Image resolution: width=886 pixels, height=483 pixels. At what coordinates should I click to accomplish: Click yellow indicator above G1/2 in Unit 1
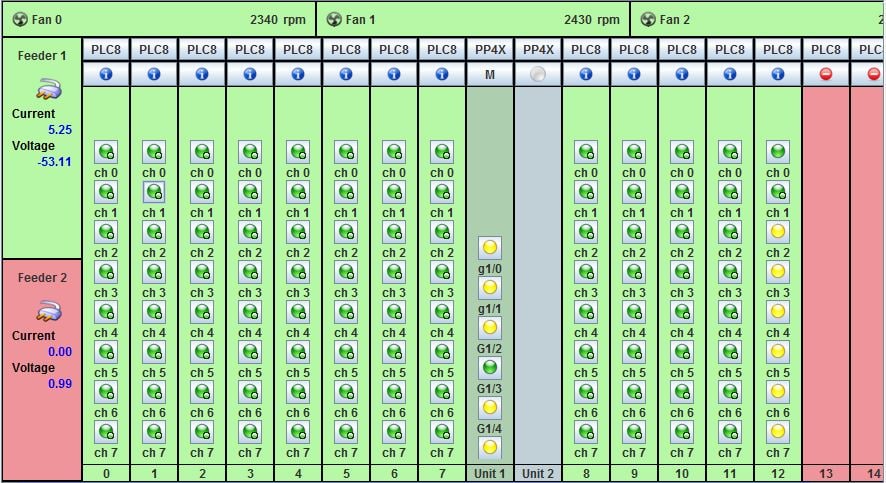490,328
